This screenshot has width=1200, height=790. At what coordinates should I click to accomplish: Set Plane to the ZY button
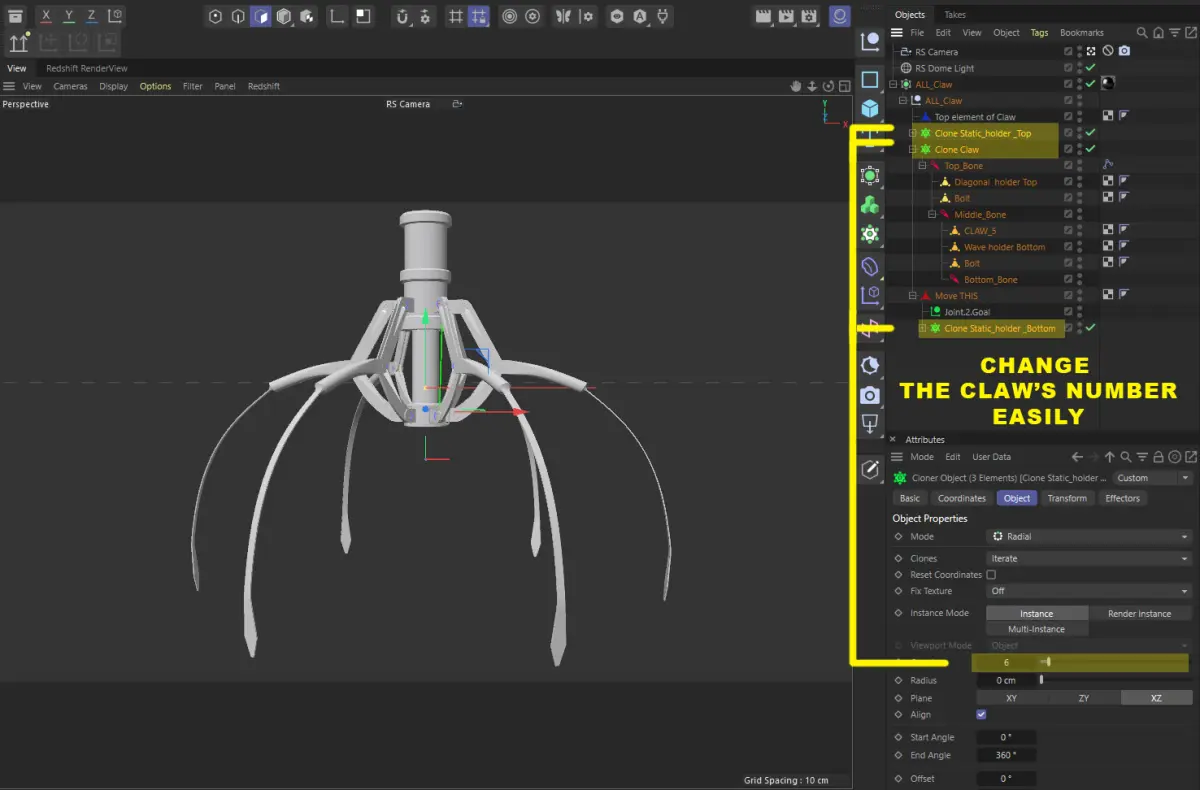point(1083,698)
